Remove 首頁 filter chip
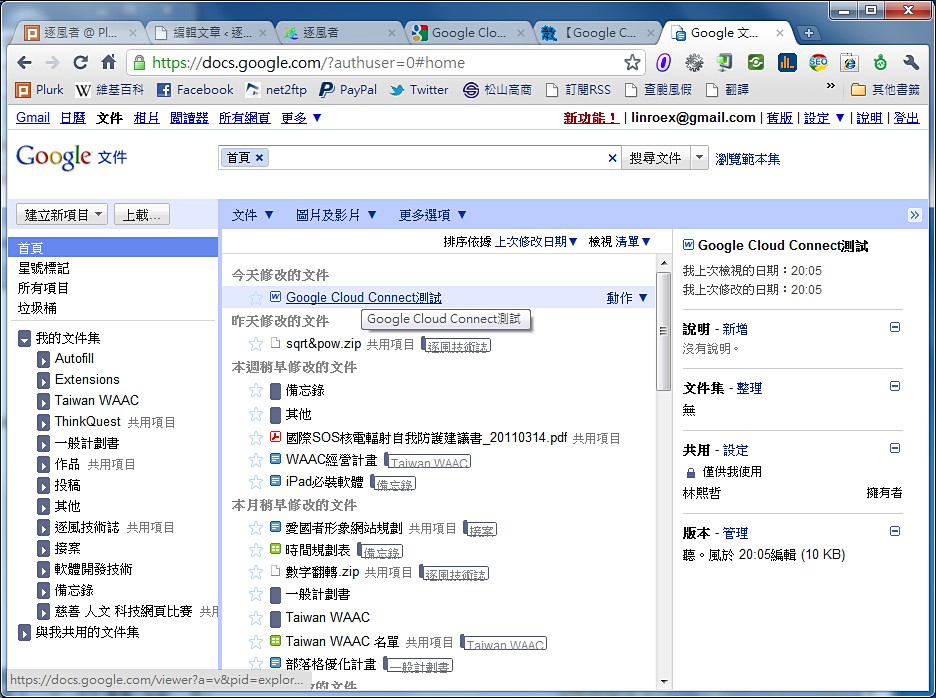Viewport: 936px width, 698px height. [259, 158]
